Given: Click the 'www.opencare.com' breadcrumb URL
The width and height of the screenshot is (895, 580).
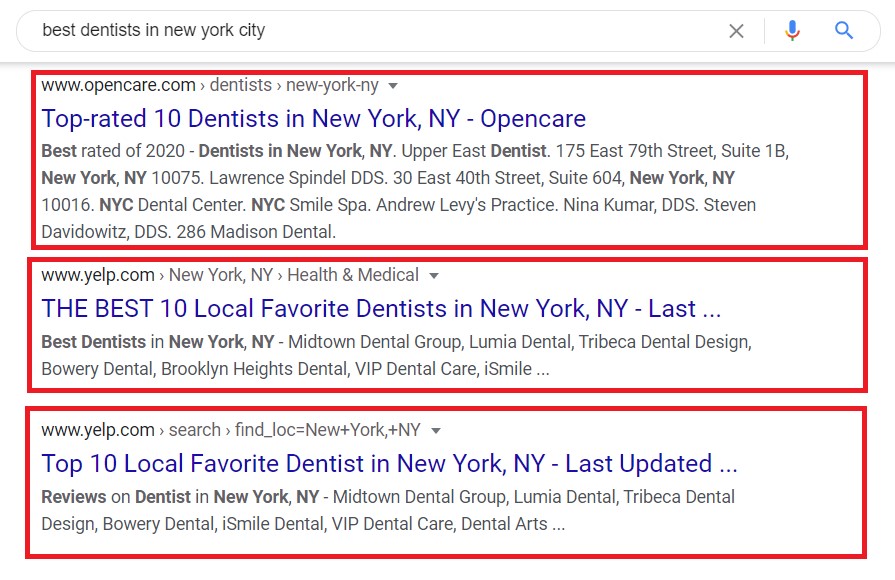Looking at the screenshot, I should [x=119, y=85].
